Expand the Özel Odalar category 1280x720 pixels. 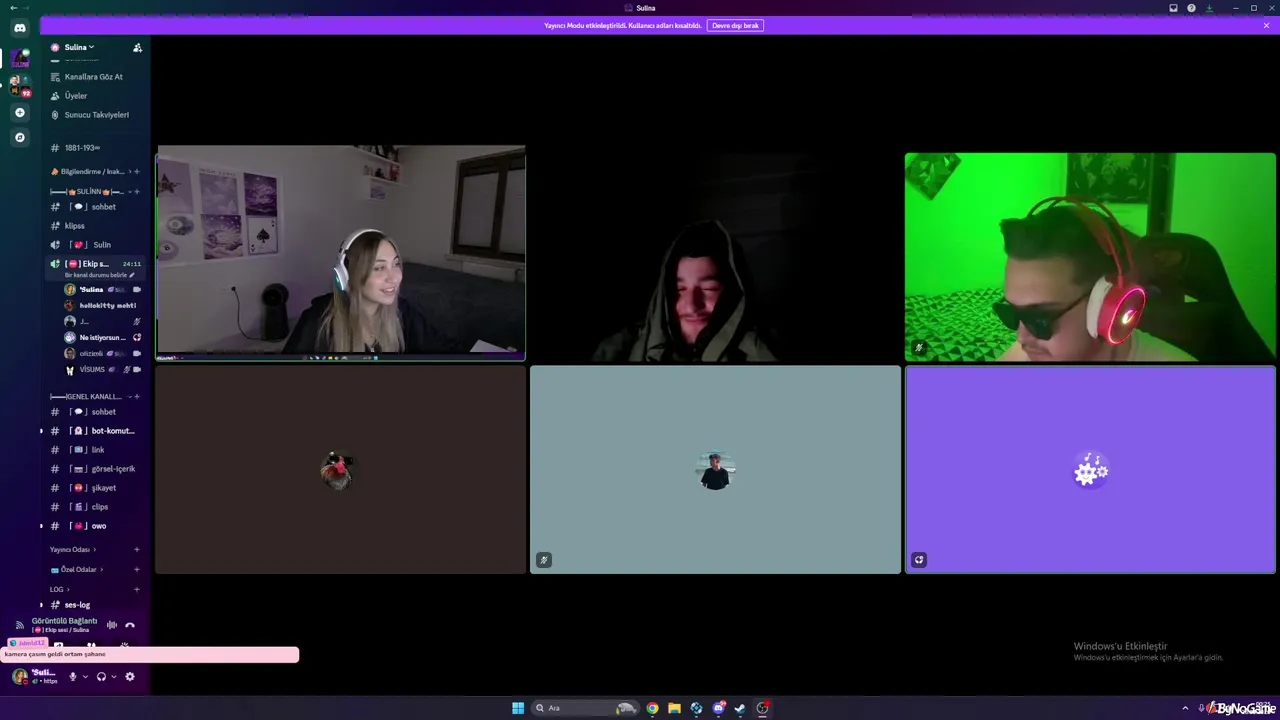click(77, 570)
